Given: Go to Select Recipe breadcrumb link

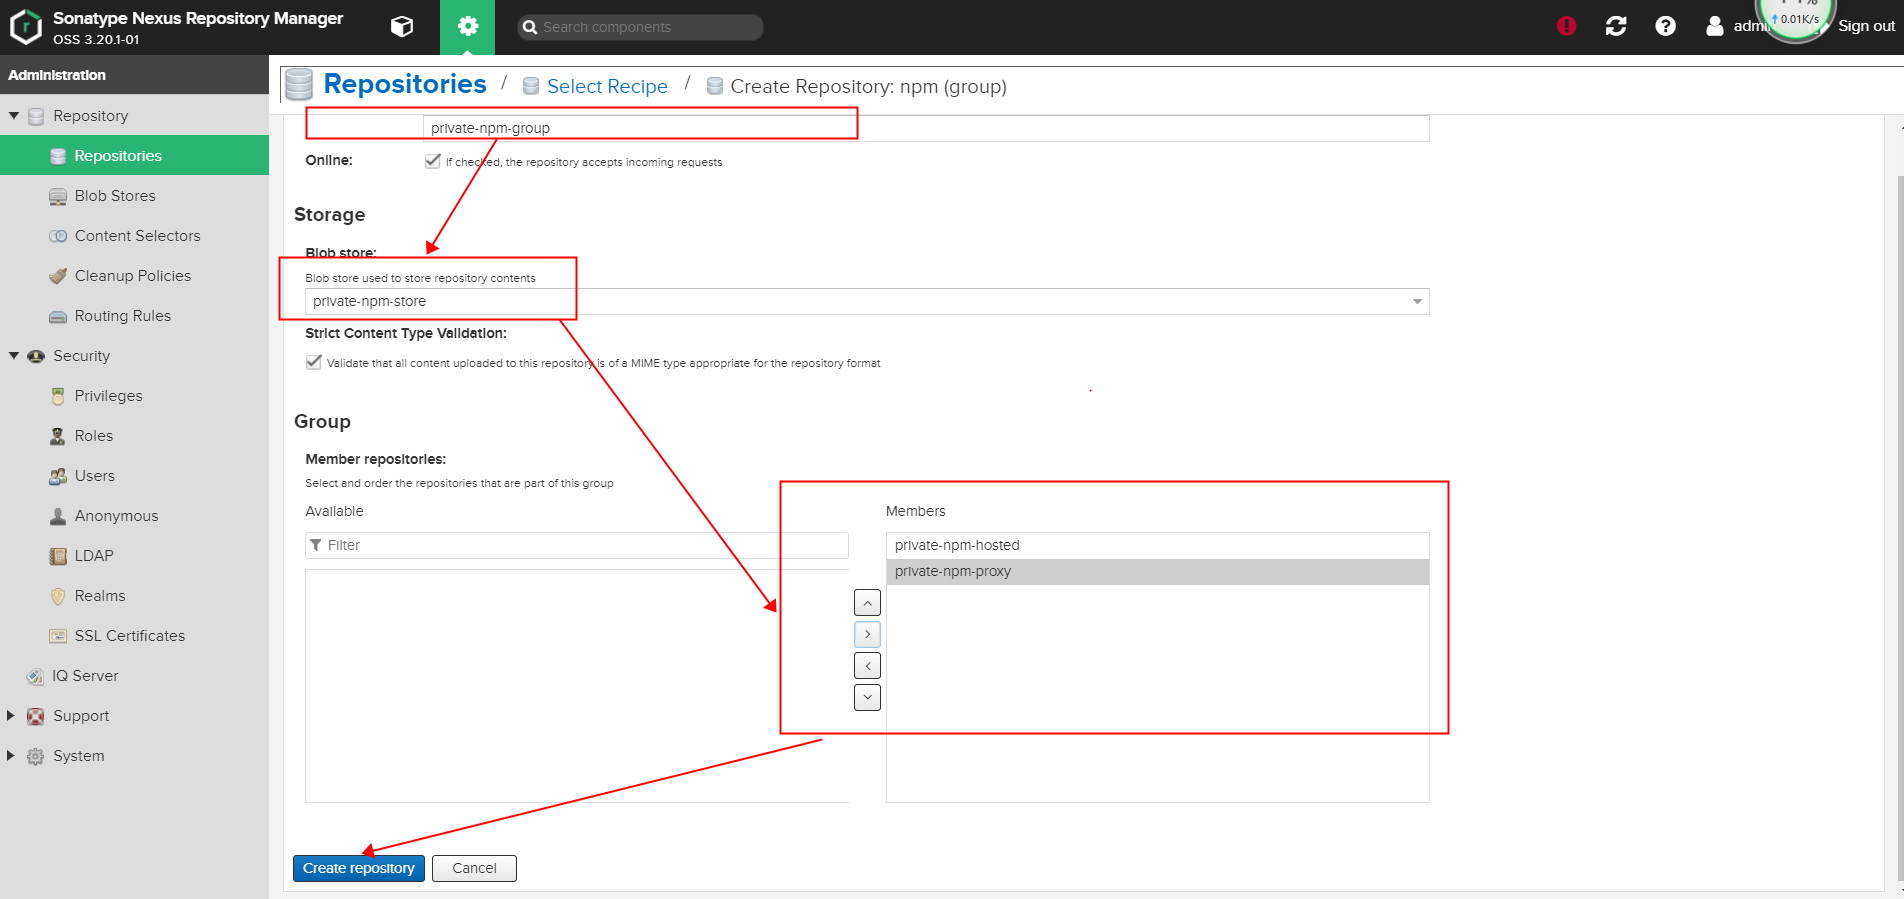Looking at the screenshot, I should tap(607, 86).
